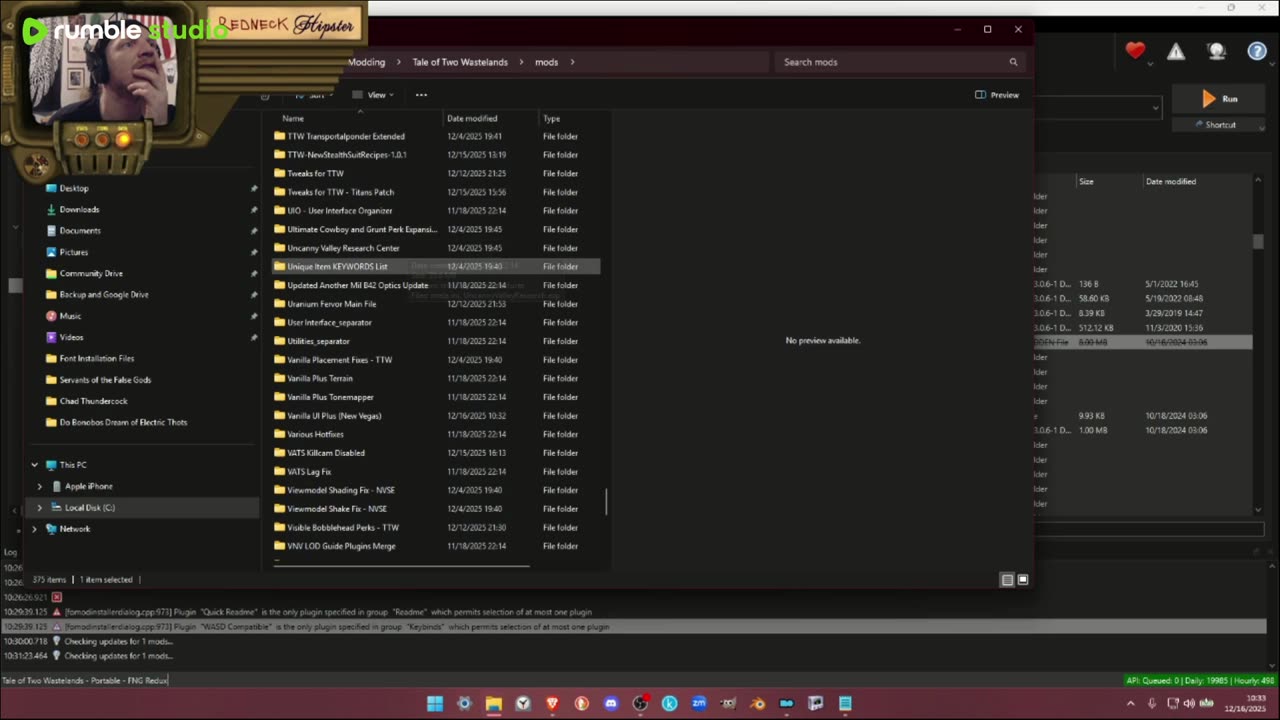Click the update globe icon in Mod Organizer
Image resolution: width=1280 pixels, height=720 pixels.
tap(1217, 51)
